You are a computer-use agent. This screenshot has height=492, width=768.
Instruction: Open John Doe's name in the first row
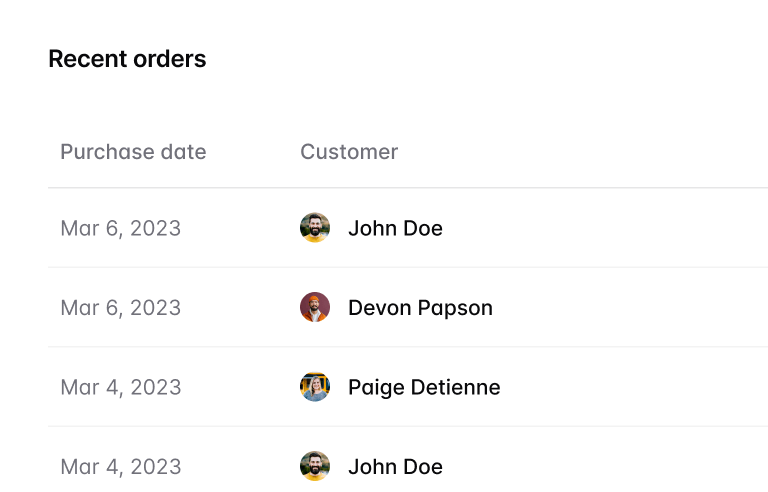click(x=395, y=228)
